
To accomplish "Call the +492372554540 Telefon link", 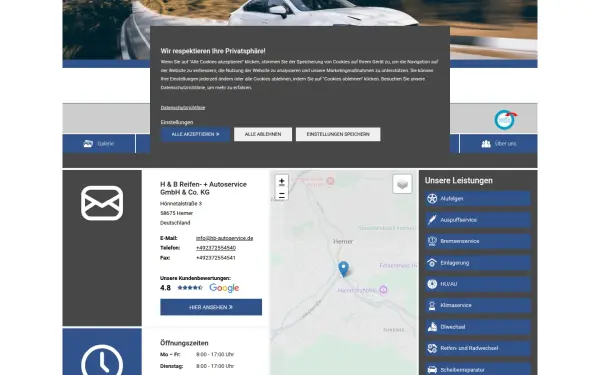I will click(x=216, y=248).
